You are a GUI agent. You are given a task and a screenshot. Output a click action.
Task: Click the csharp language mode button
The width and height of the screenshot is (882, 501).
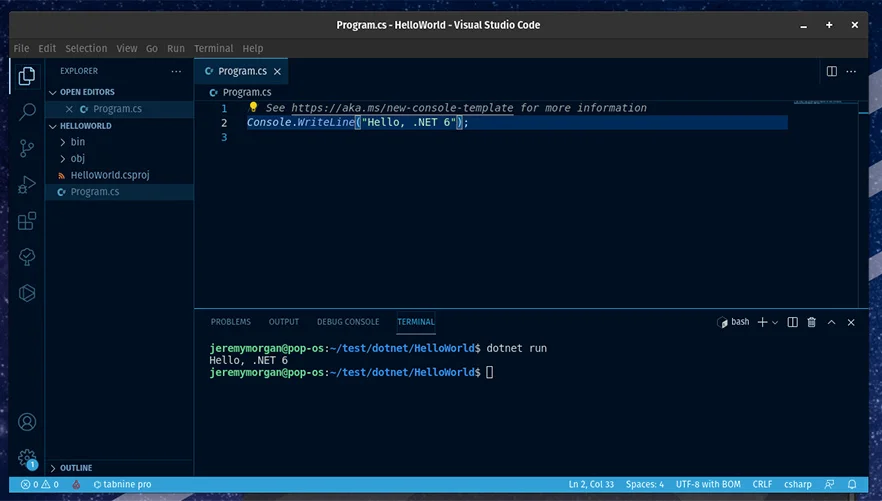[798, 485]
